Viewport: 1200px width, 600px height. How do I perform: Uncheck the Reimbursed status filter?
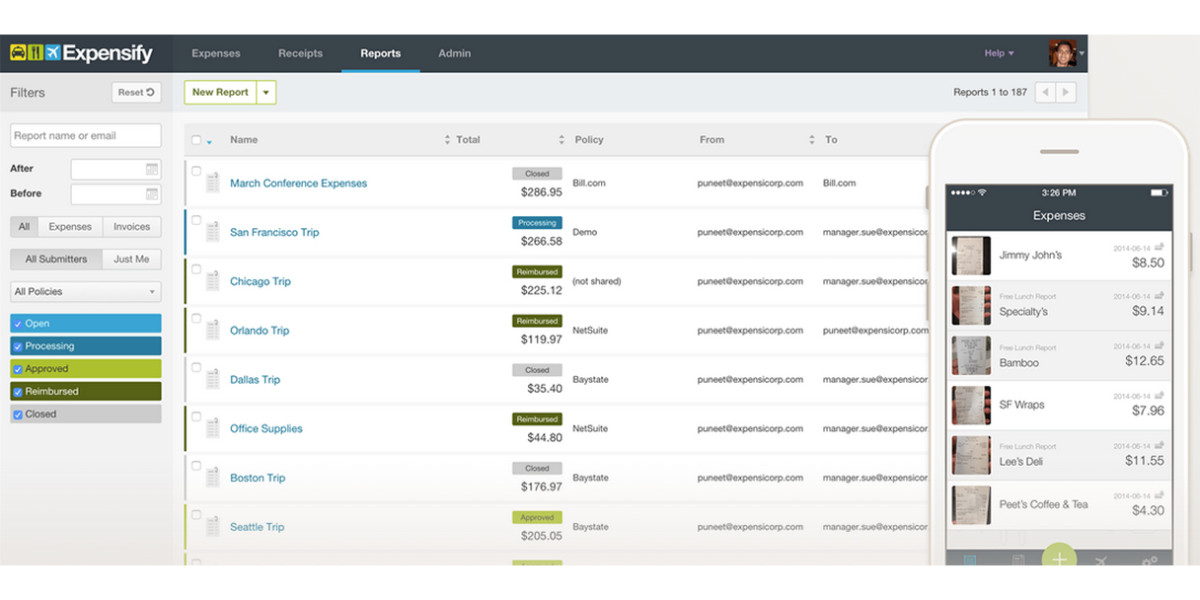point(18,392)
